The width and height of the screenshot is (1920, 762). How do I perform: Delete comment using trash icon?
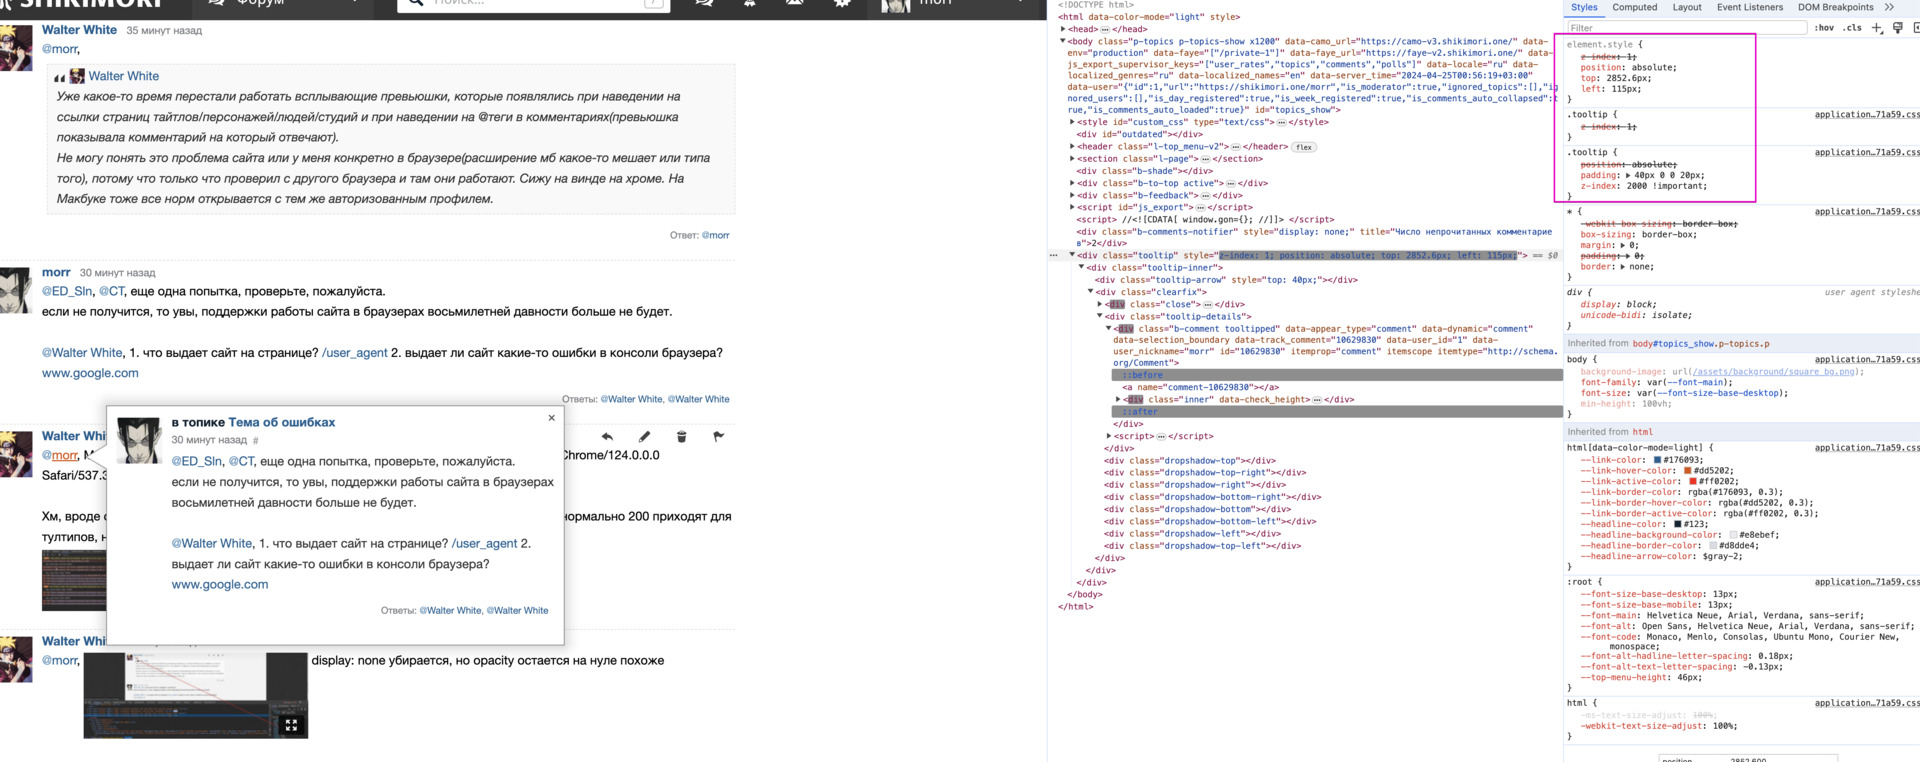point(681,437)
